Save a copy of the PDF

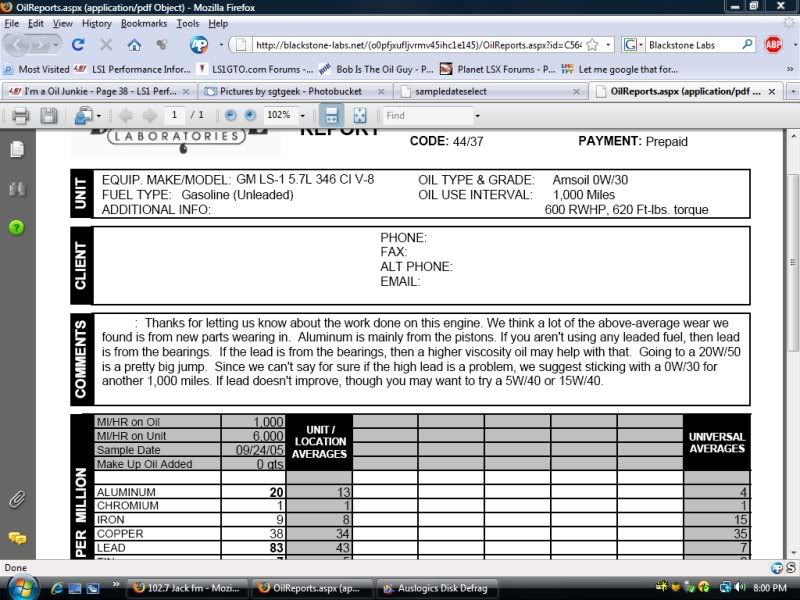(x=48, y=116)
